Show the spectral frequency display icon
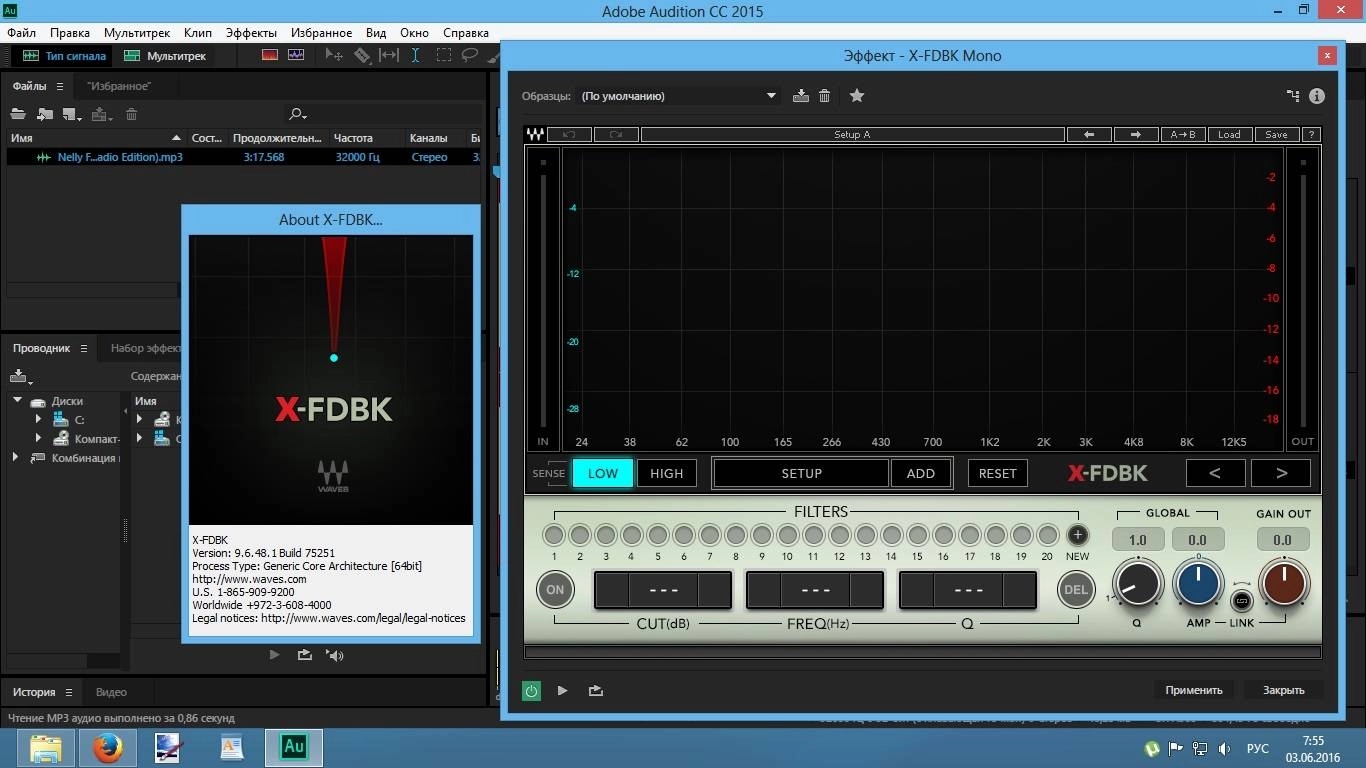 point(270,56)
